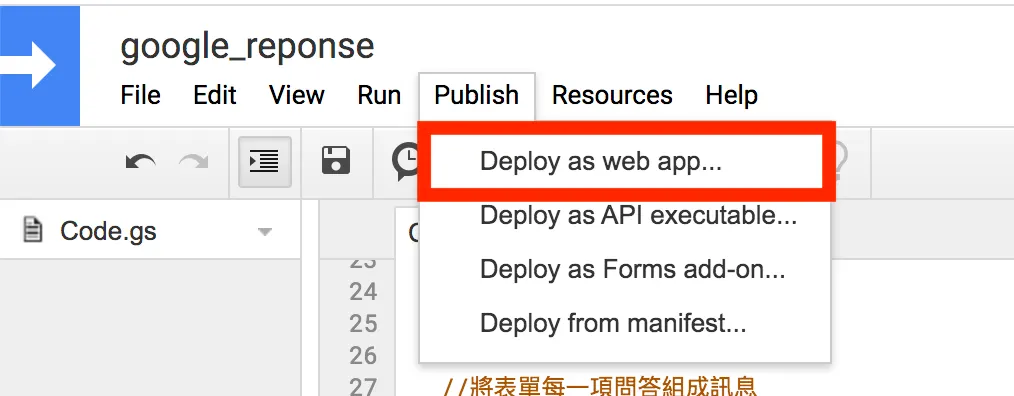Open the triggers clock icon
The width and height of the screenshot is (1014, 396).
point(406,162)
